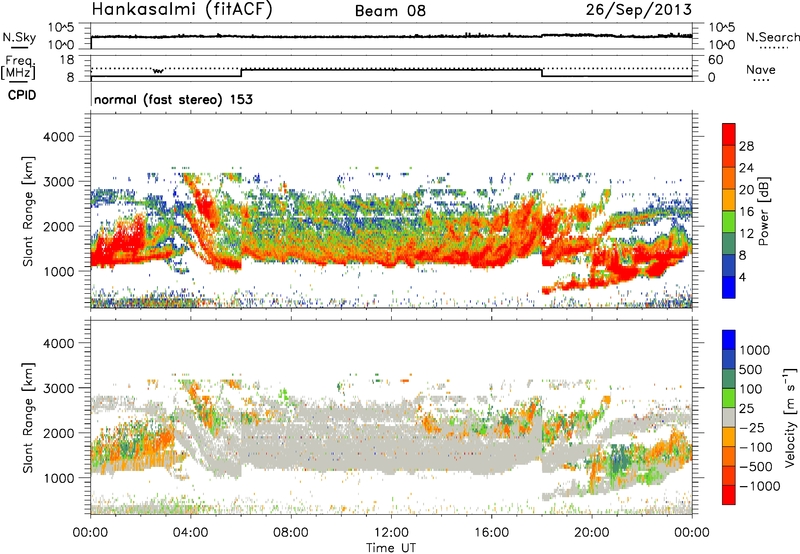Click the 4 dB power colorbar label
Screen dimensions: 800x554
(x=743, y=278)
